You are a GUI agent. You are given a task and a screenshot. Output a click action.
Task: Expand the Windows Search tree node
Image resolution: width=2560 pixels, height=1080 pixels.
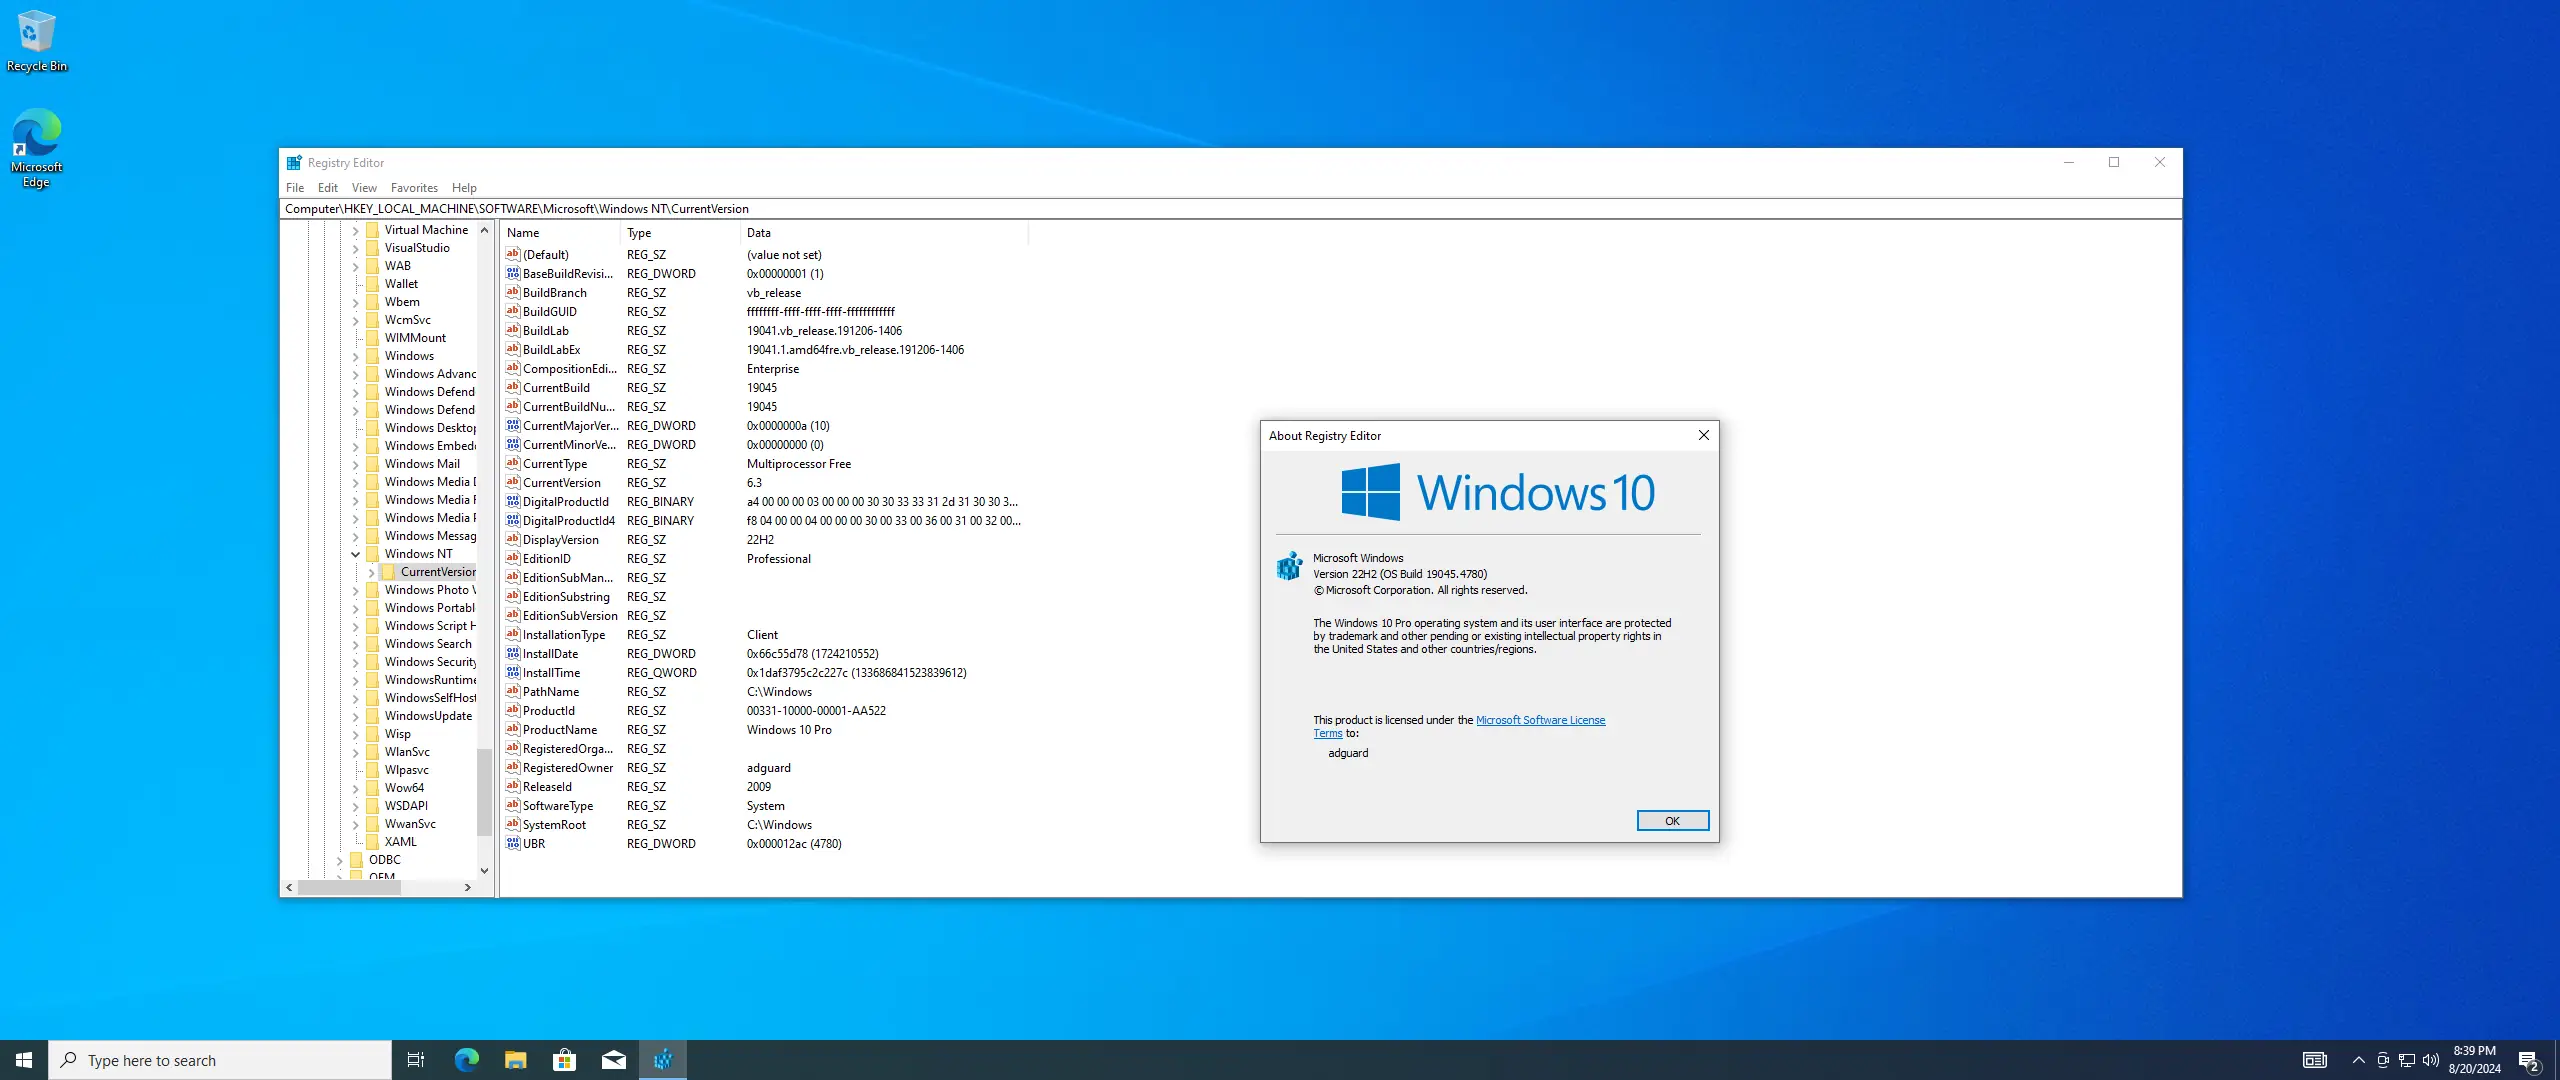[x=355, y=644]
